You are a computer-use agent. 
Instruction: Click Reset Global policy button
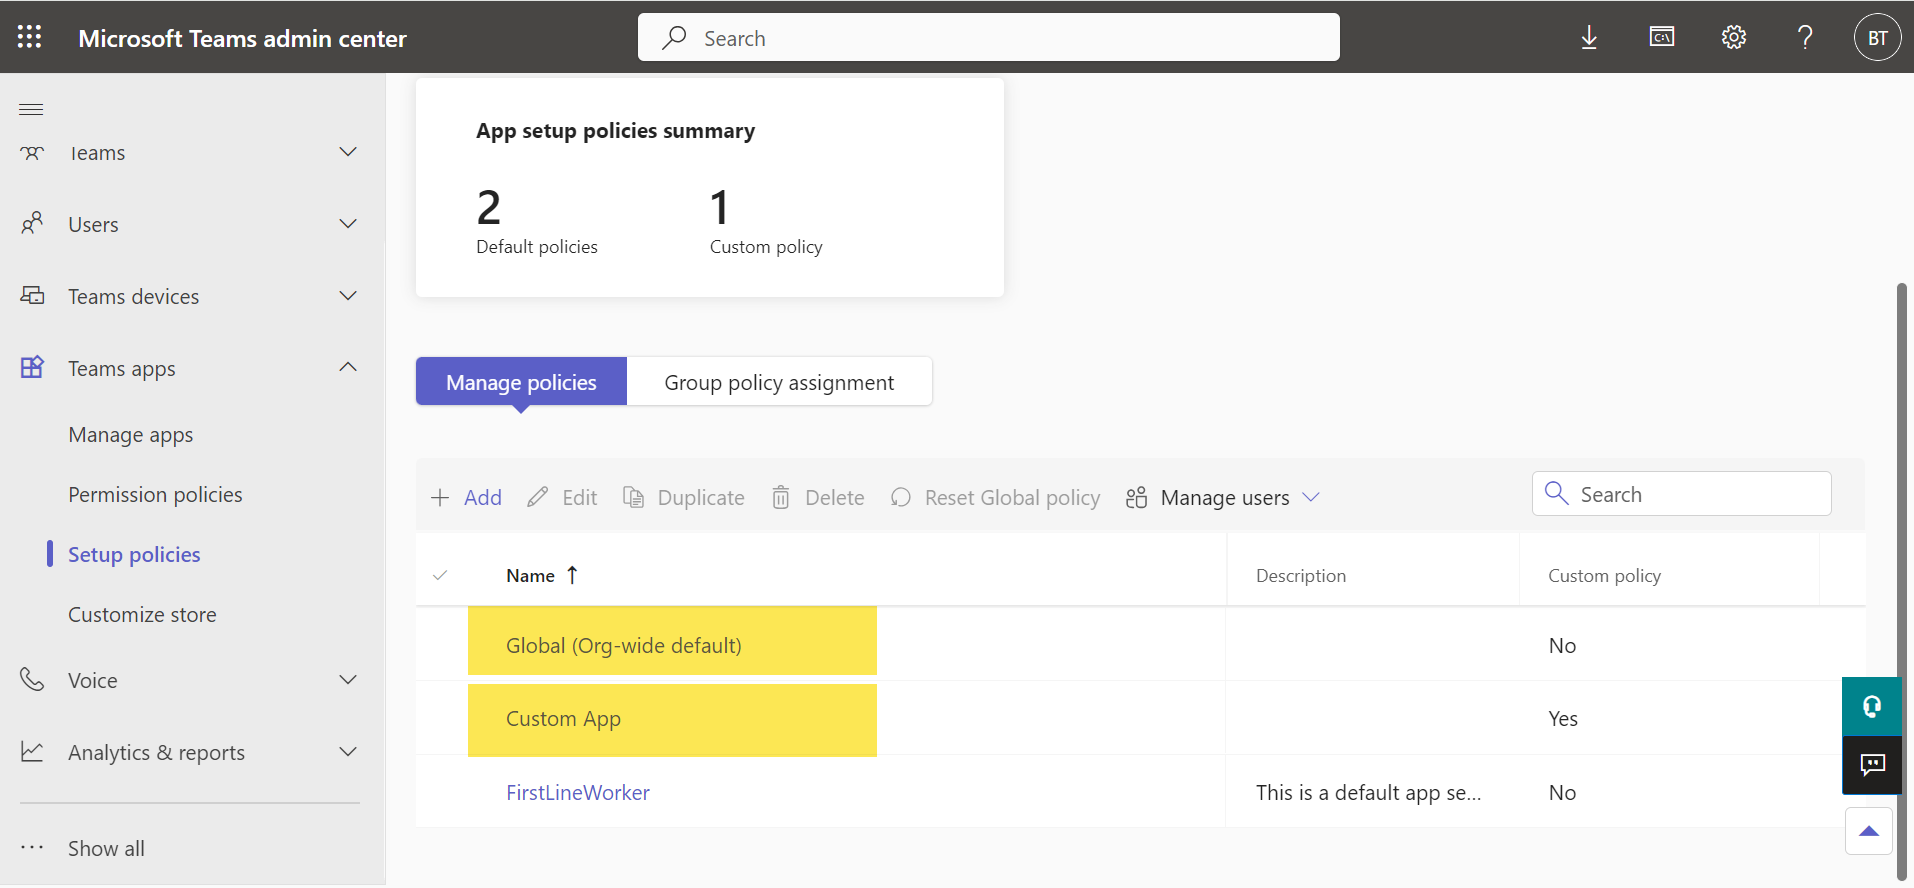coord(995,497)
